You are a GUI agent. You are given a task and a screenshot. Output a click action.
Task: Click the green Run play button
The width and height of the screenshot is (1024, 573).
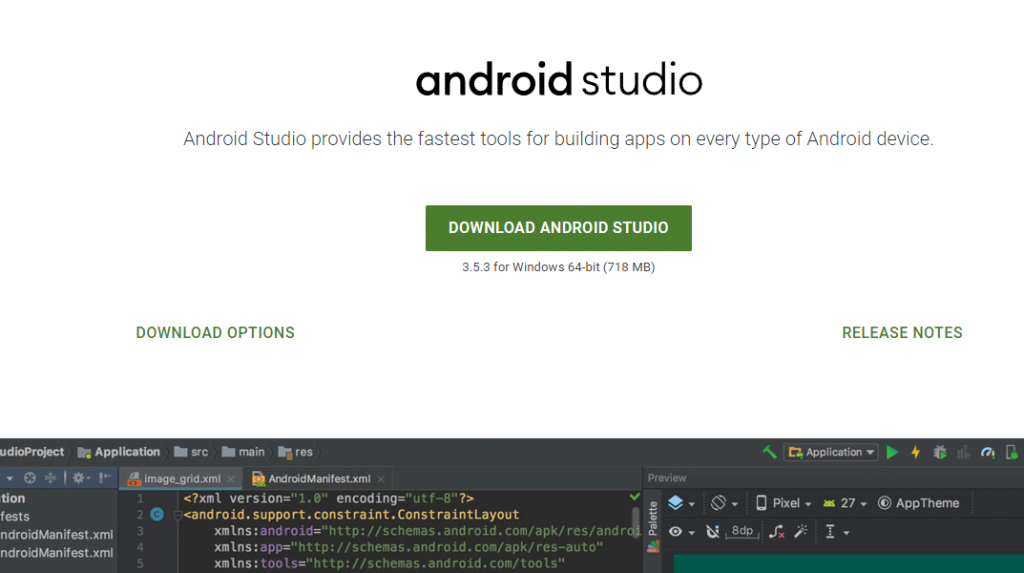click(x=892, y=452)
